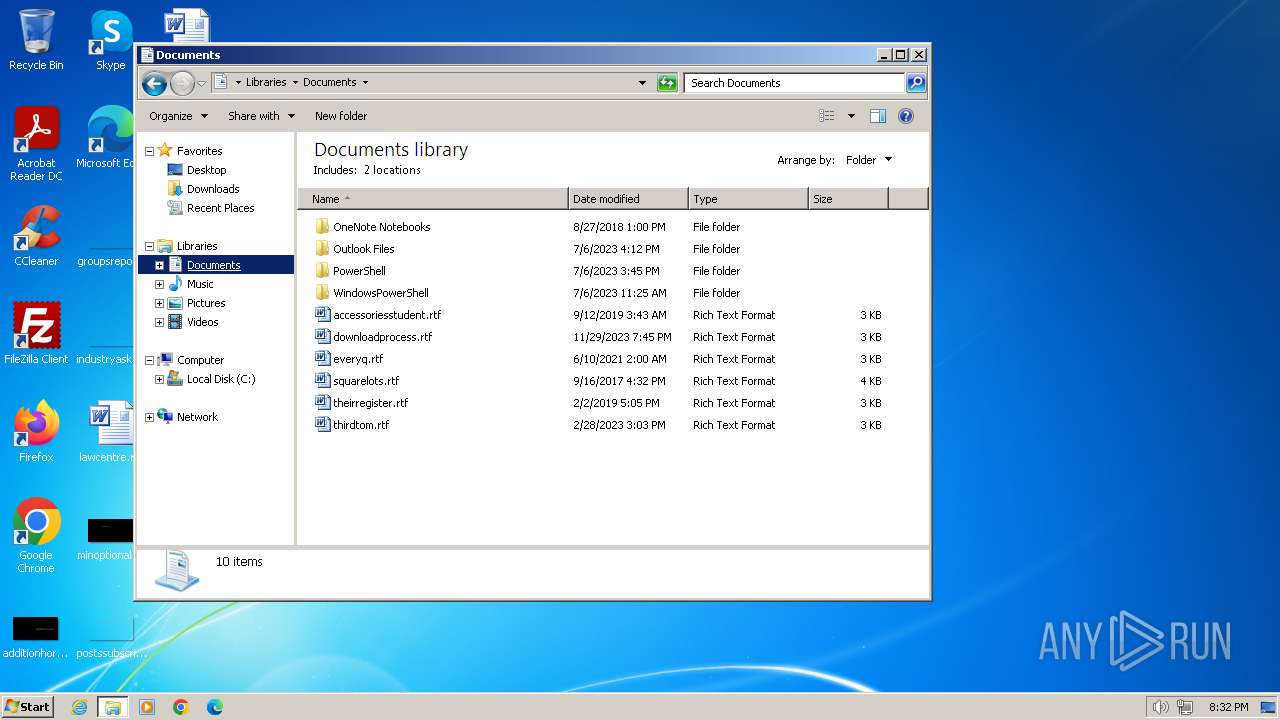The width and height of the screenshot is (1280, 720).
Task: Select the Outlook Files folder
Action: coord(363,249)
